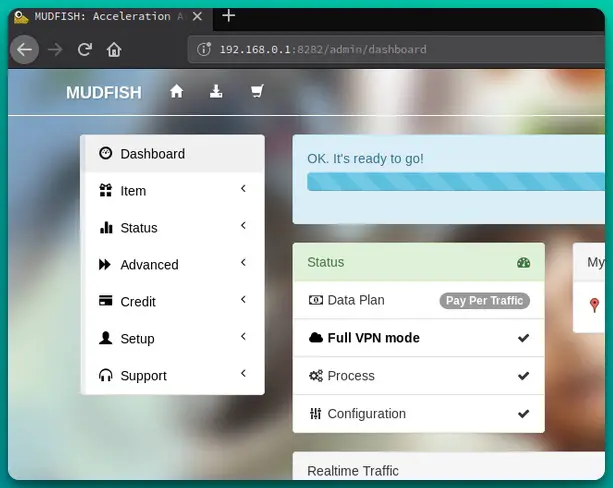
Task: Click the Process row checkmark
Action: [x=523, y=376]
